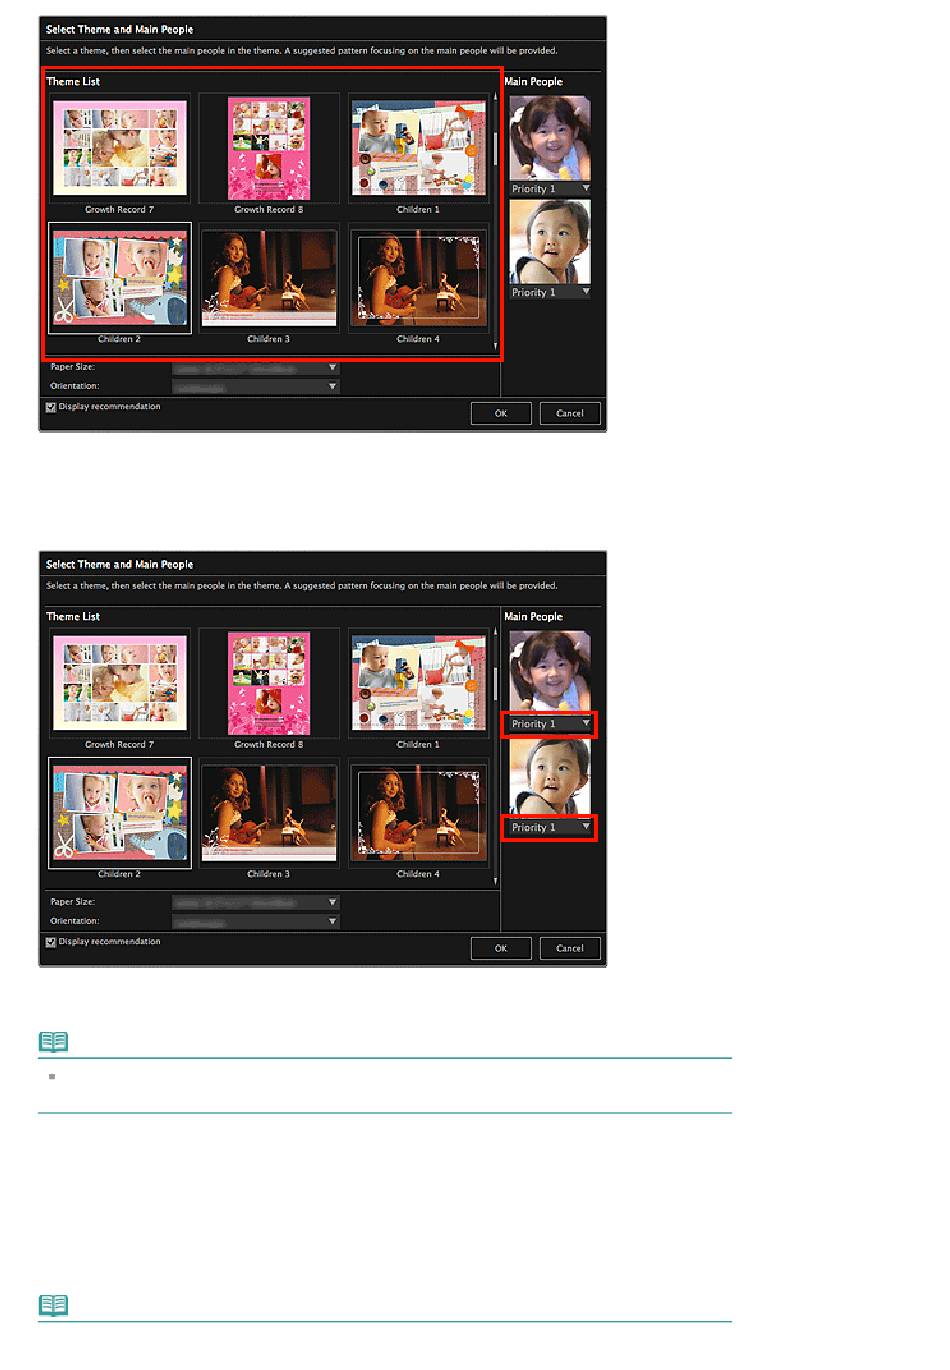The height and width of the screenshot is (1370, 950).
Task: Open first Priority 1 dropdown in lower dialog
Action: coord(550,724)
